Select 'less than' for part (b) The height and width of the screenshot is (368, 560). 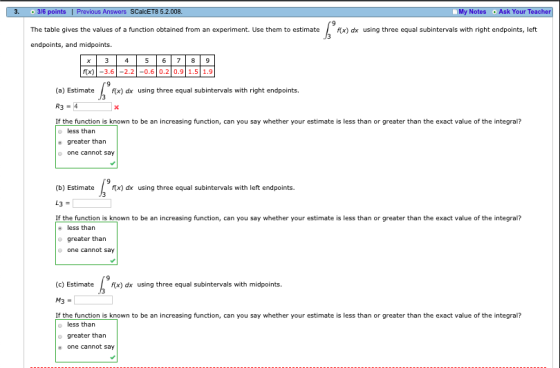tap(60, 228)
